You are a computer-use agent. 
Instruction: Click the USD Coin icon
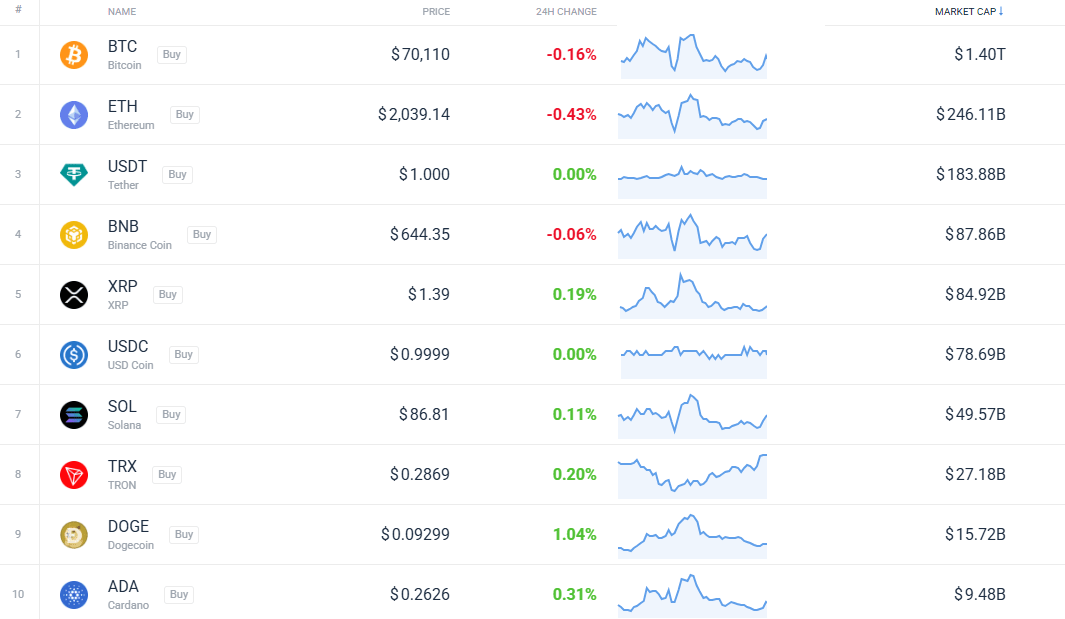tap(74, 355)
